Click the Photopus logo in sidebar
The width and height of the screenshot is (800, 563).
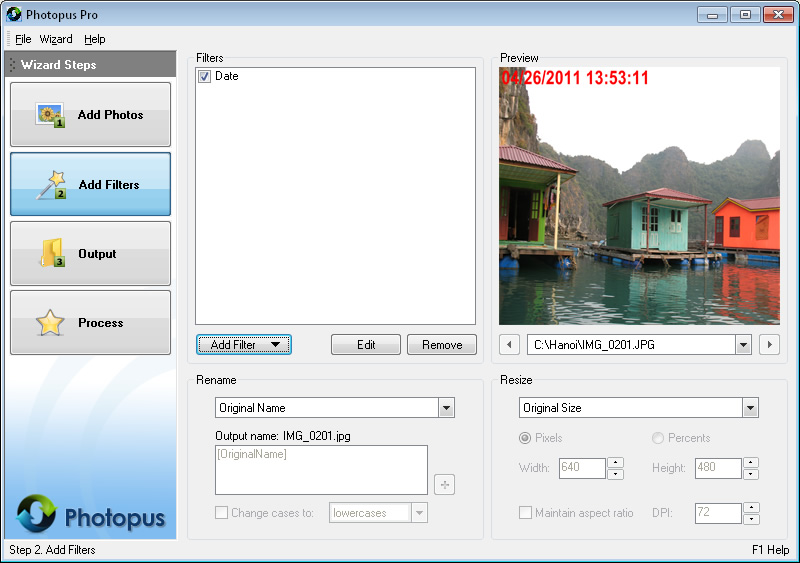pos(36,514)
